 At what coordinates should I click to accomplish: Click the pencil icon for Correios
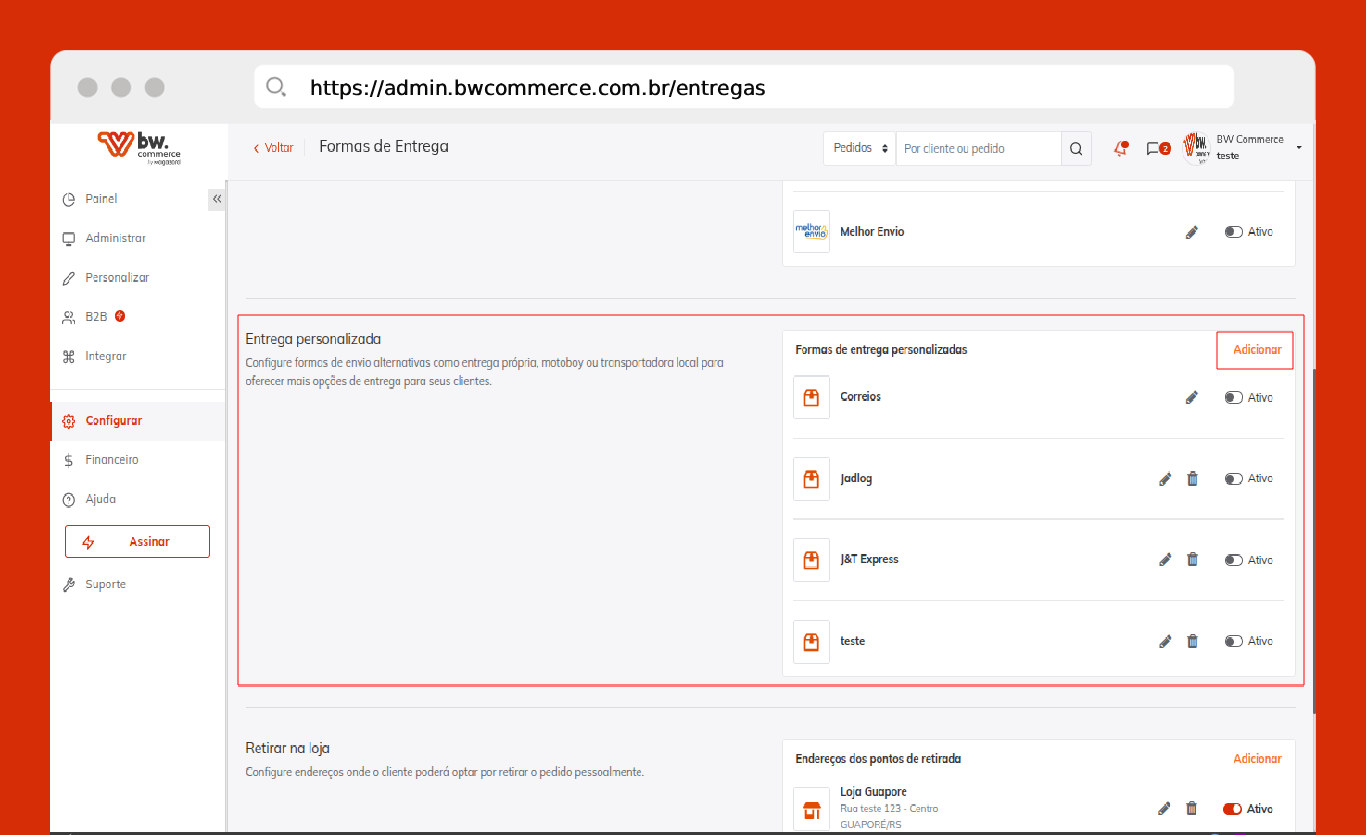point(1191,398)
